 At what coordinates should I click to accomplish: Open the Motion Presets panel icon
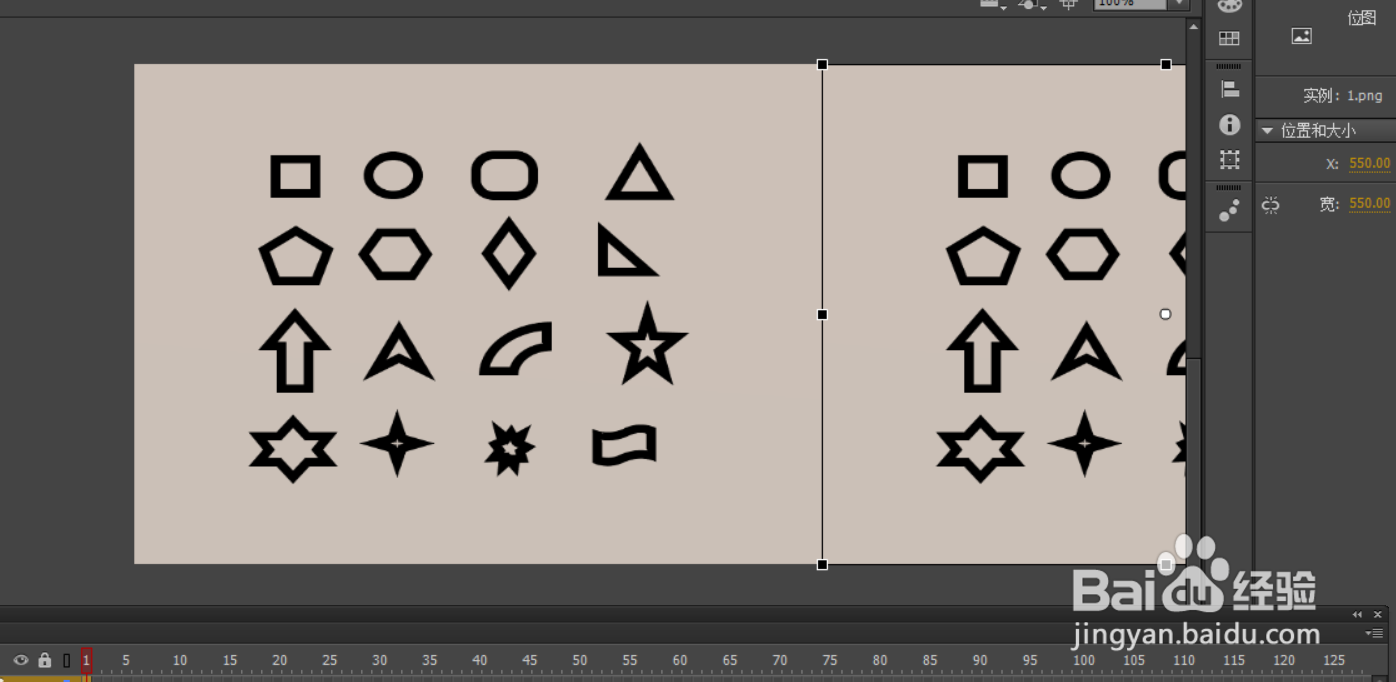coord(1229,210)
